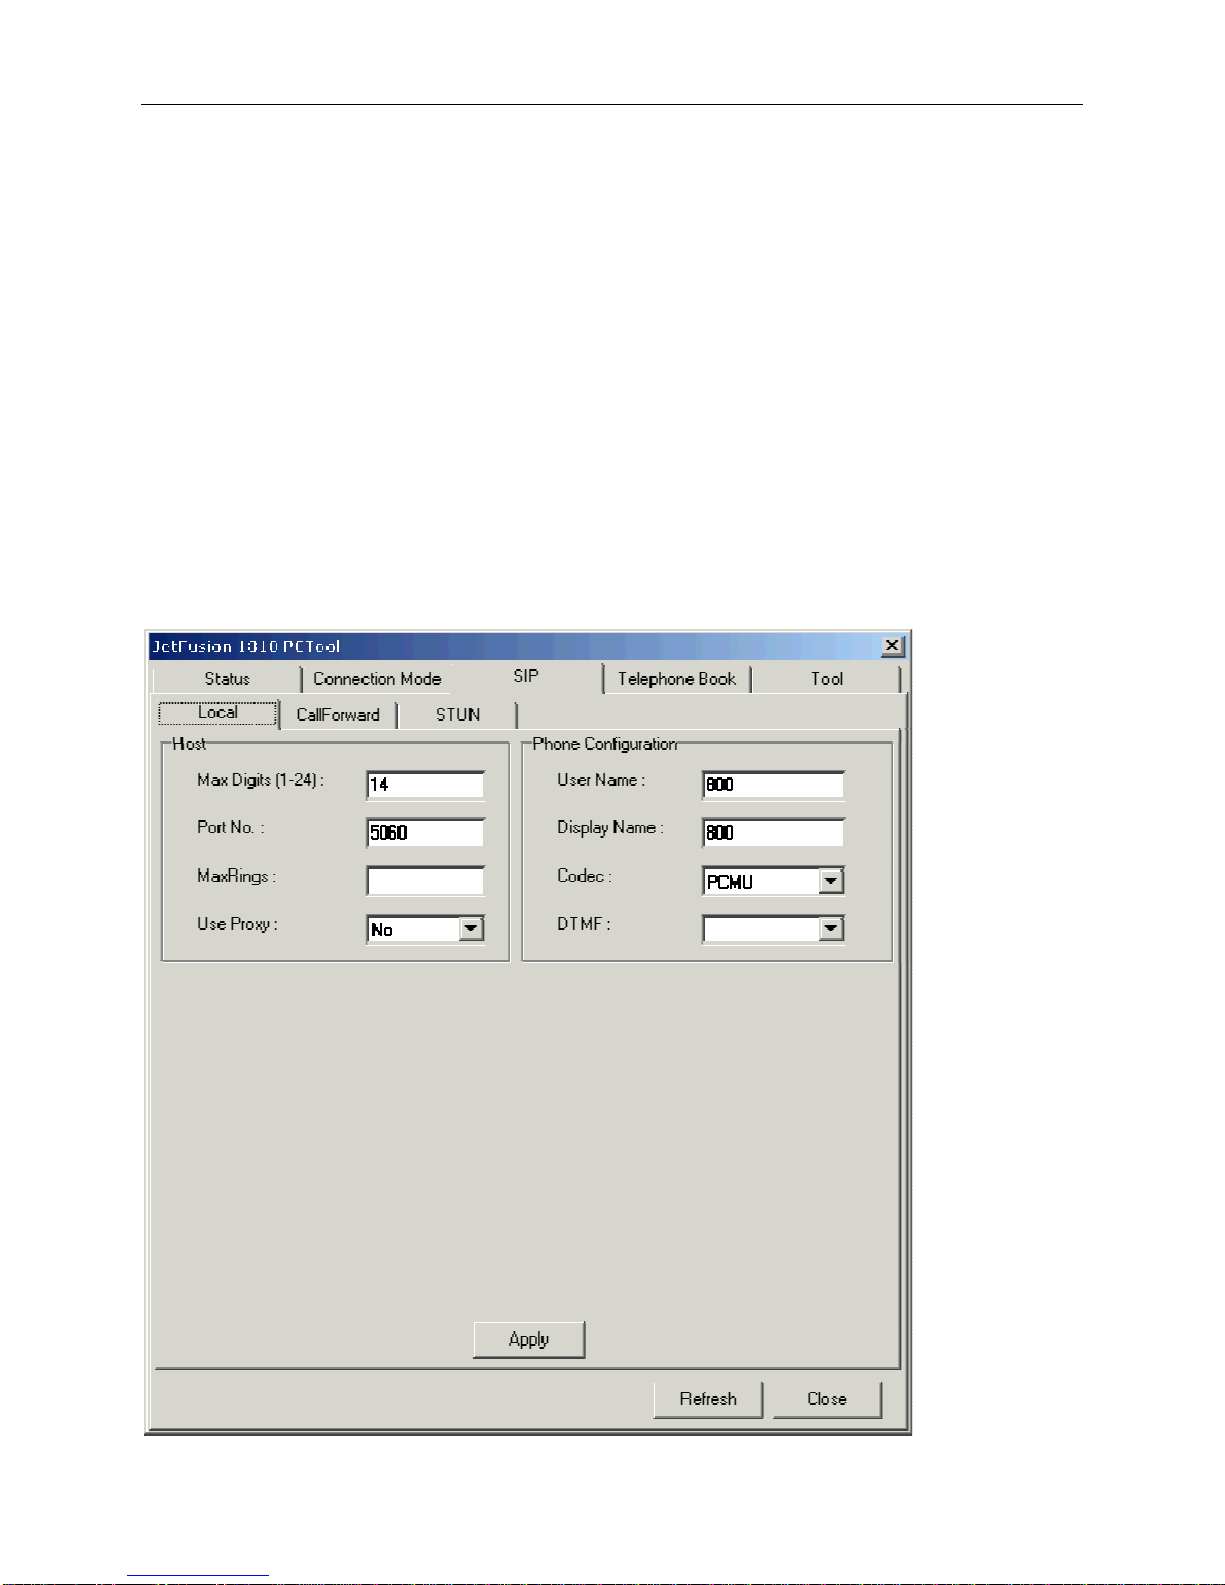Click the Use Proxy label
Screen dimensions: 1225x1585
[237, 924]
